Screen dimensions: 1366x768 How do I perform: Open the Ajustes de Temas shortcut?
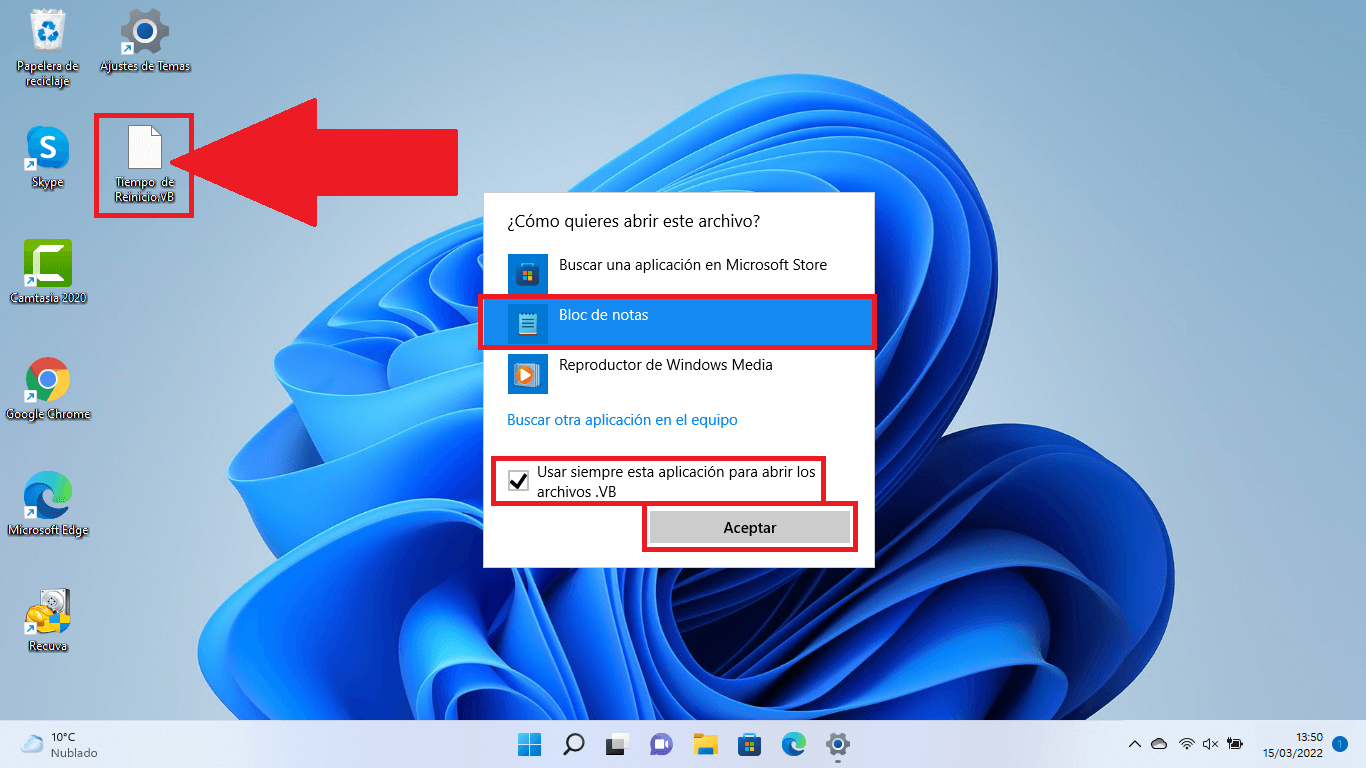[145, 41]
